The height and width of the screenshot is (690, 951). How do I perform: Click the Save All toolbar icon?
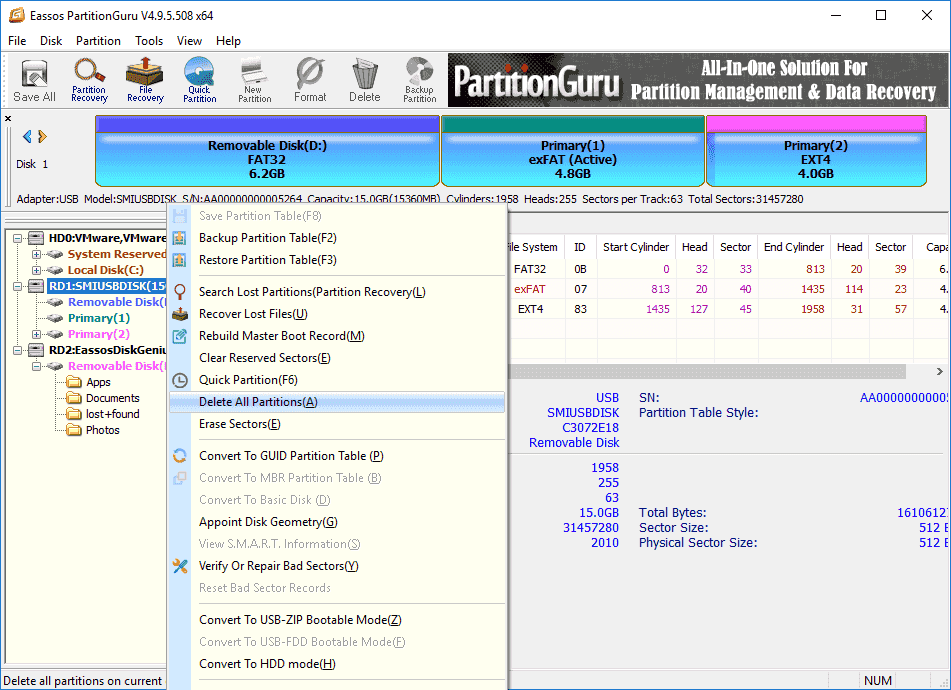click(x=35, y=80)
